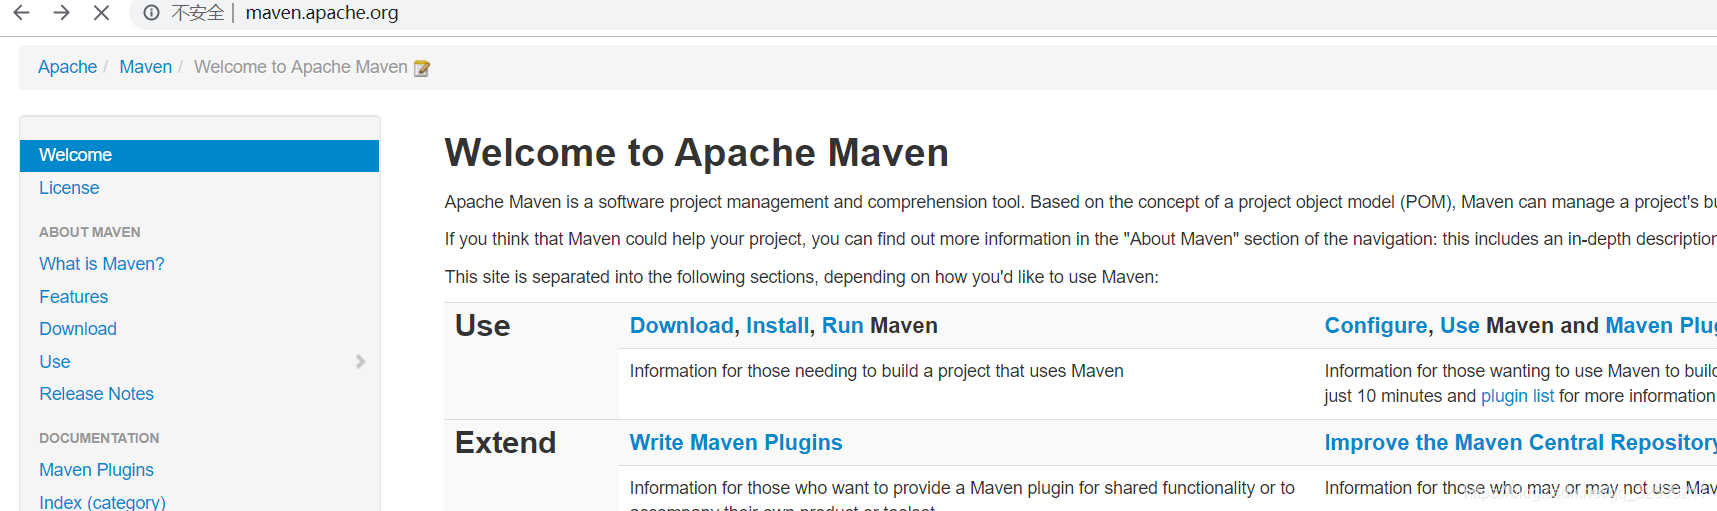Open Improve the Maven Central Repository link

coord(1521,443)
